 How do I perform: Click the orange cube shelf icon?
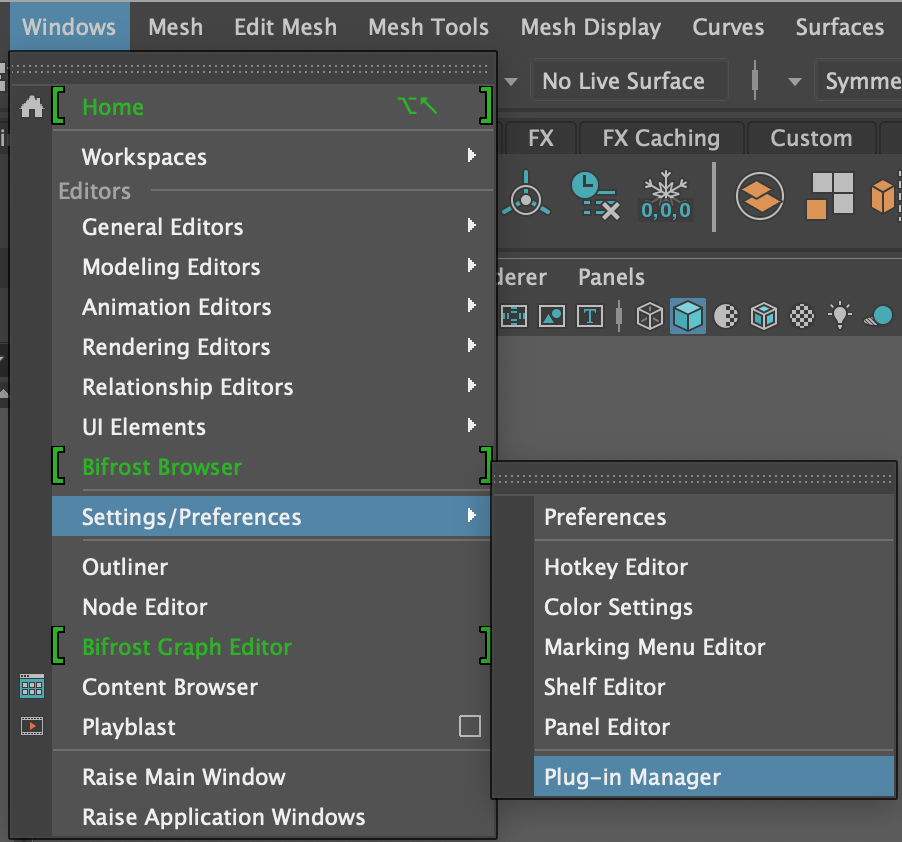pyautogui.click(x=885, y=196)
